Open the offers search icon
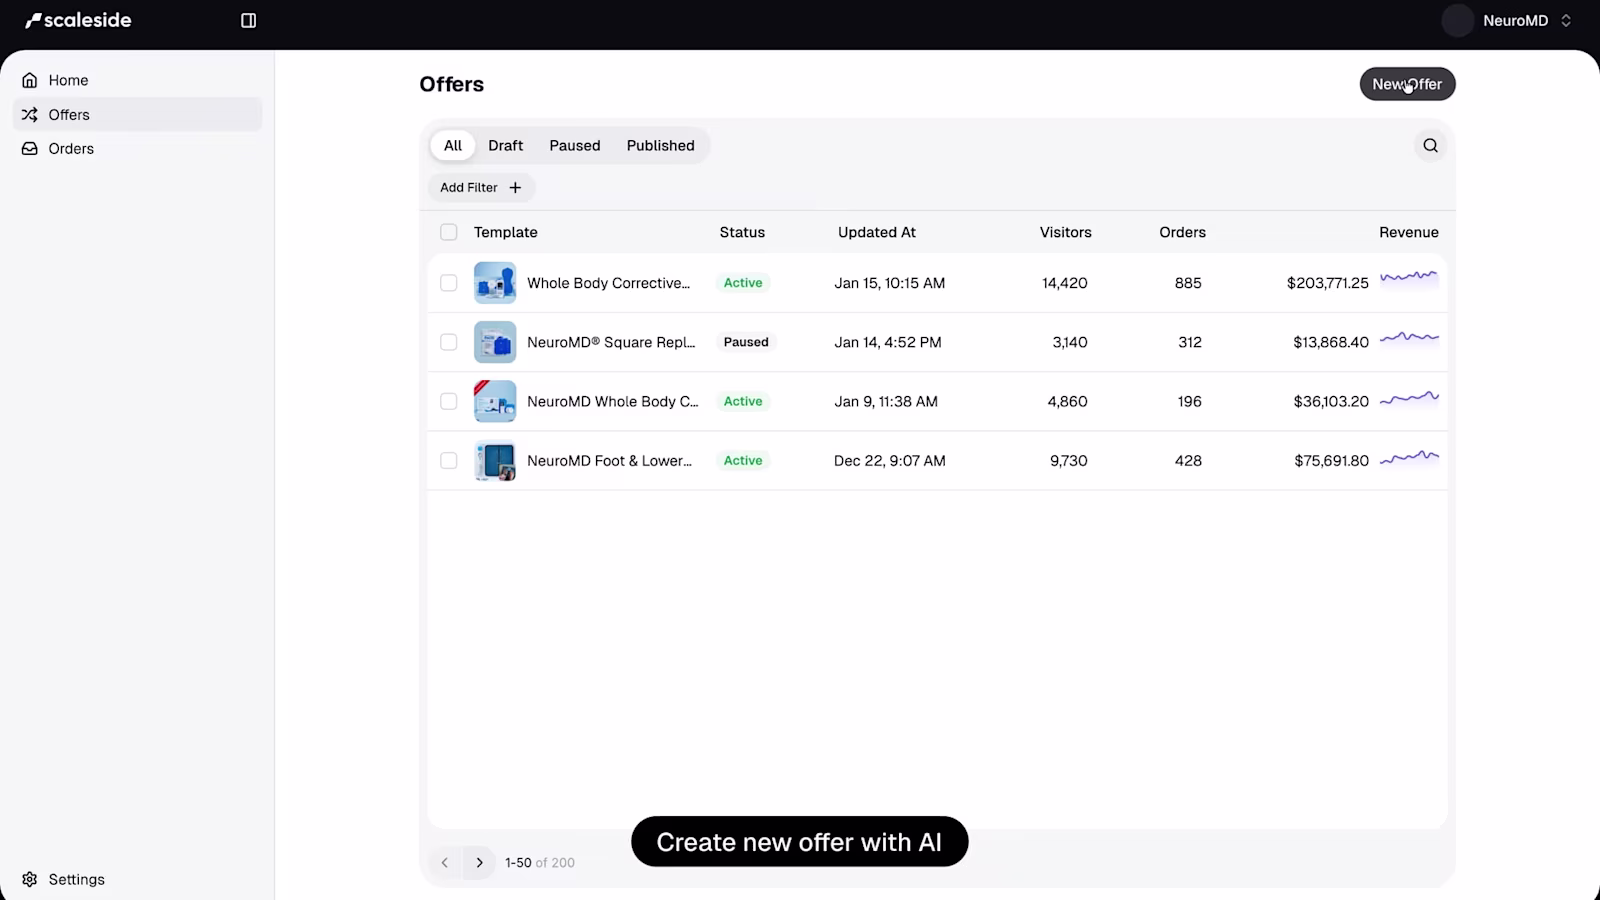The width and height of the screenshot is (1600, 900). (x=1431, y=145)
